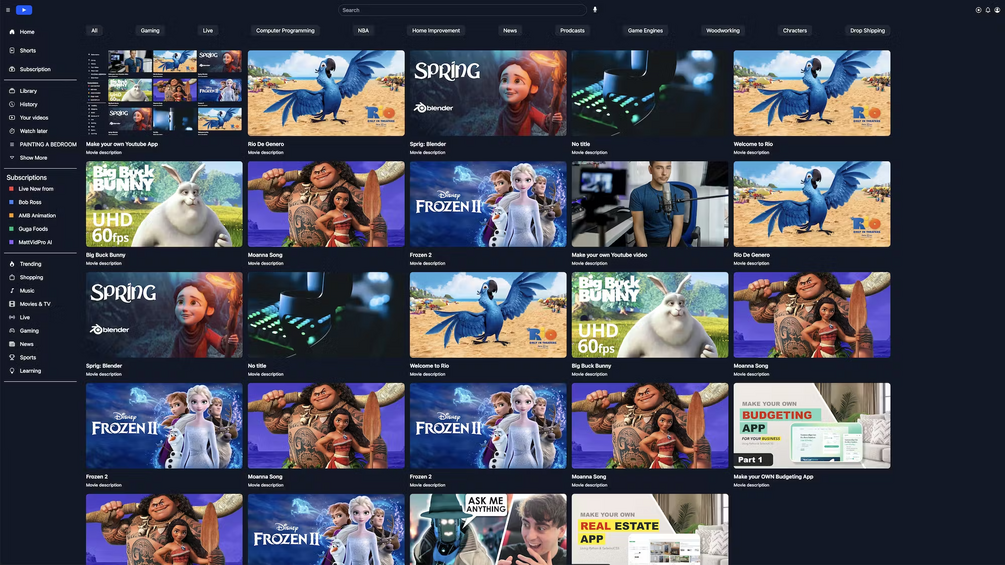
Task: Click the 'Make your own Youtube video' title
Action: [610, 255]
